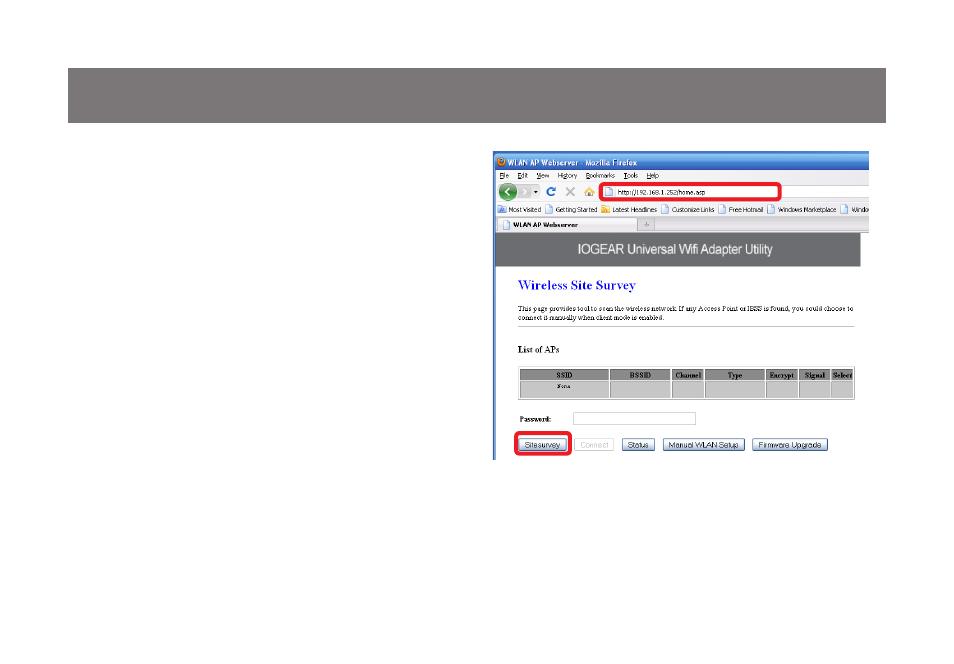Image resolution: width=954 pixels, height=664 pixels.
Task: Click the Sitesurvey button
Action: pos(542,445)
